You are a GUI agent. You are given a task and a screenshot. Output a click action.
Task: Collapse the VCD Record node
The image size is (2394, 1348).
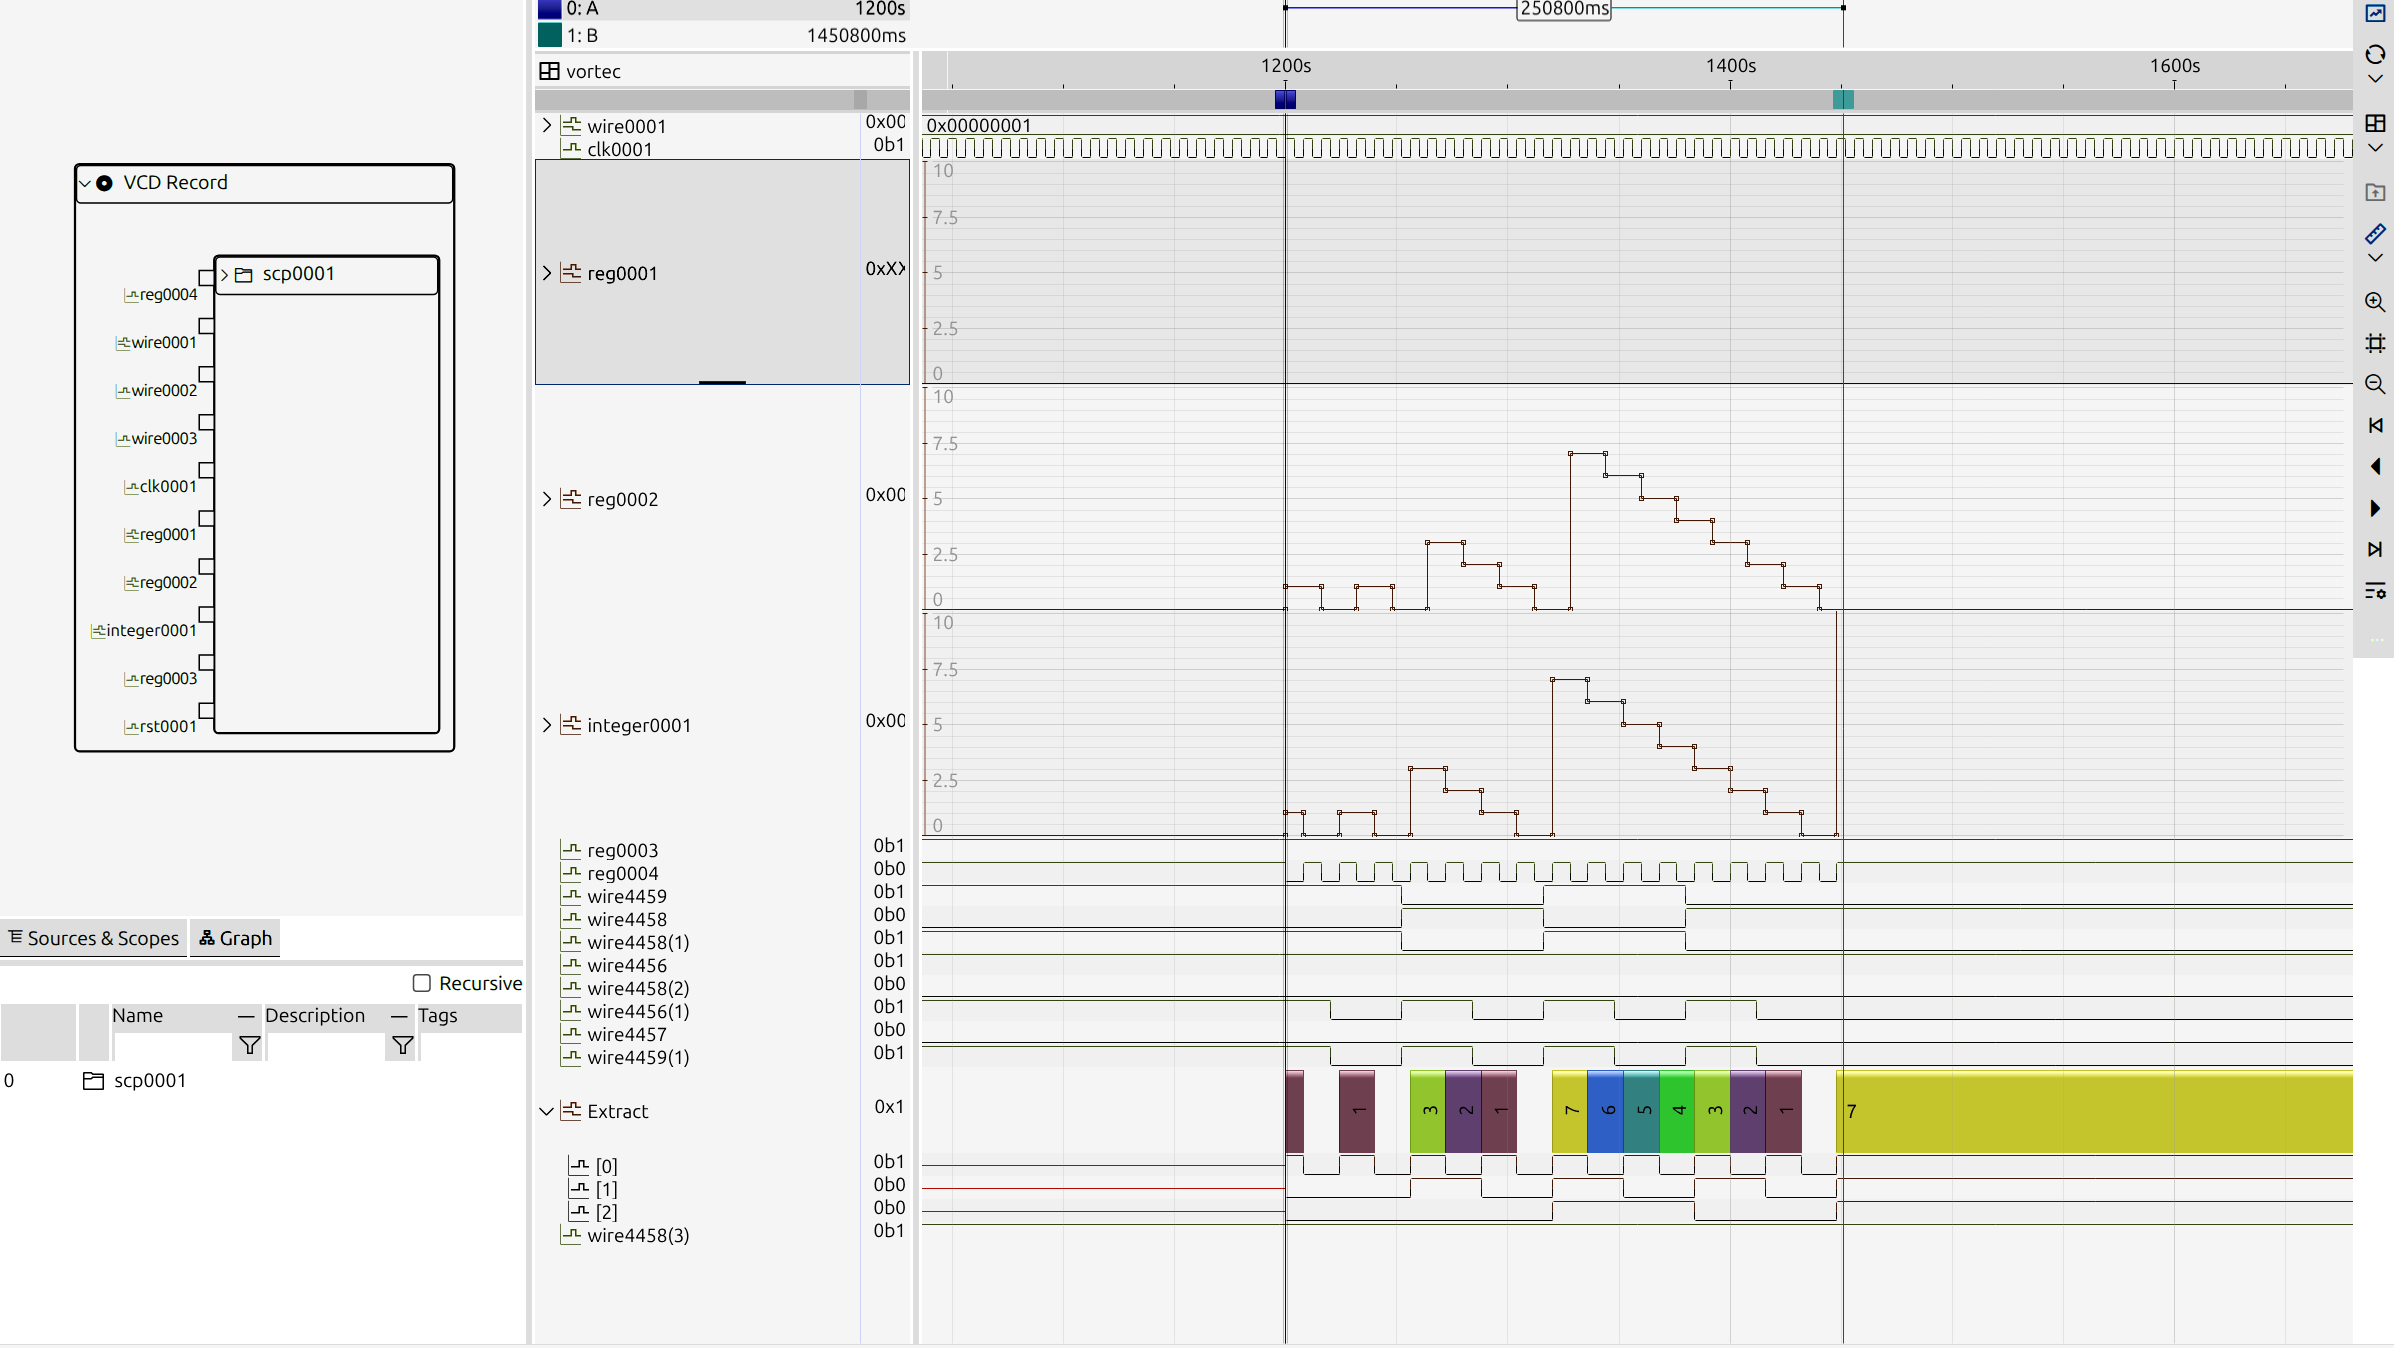(85, 183)
